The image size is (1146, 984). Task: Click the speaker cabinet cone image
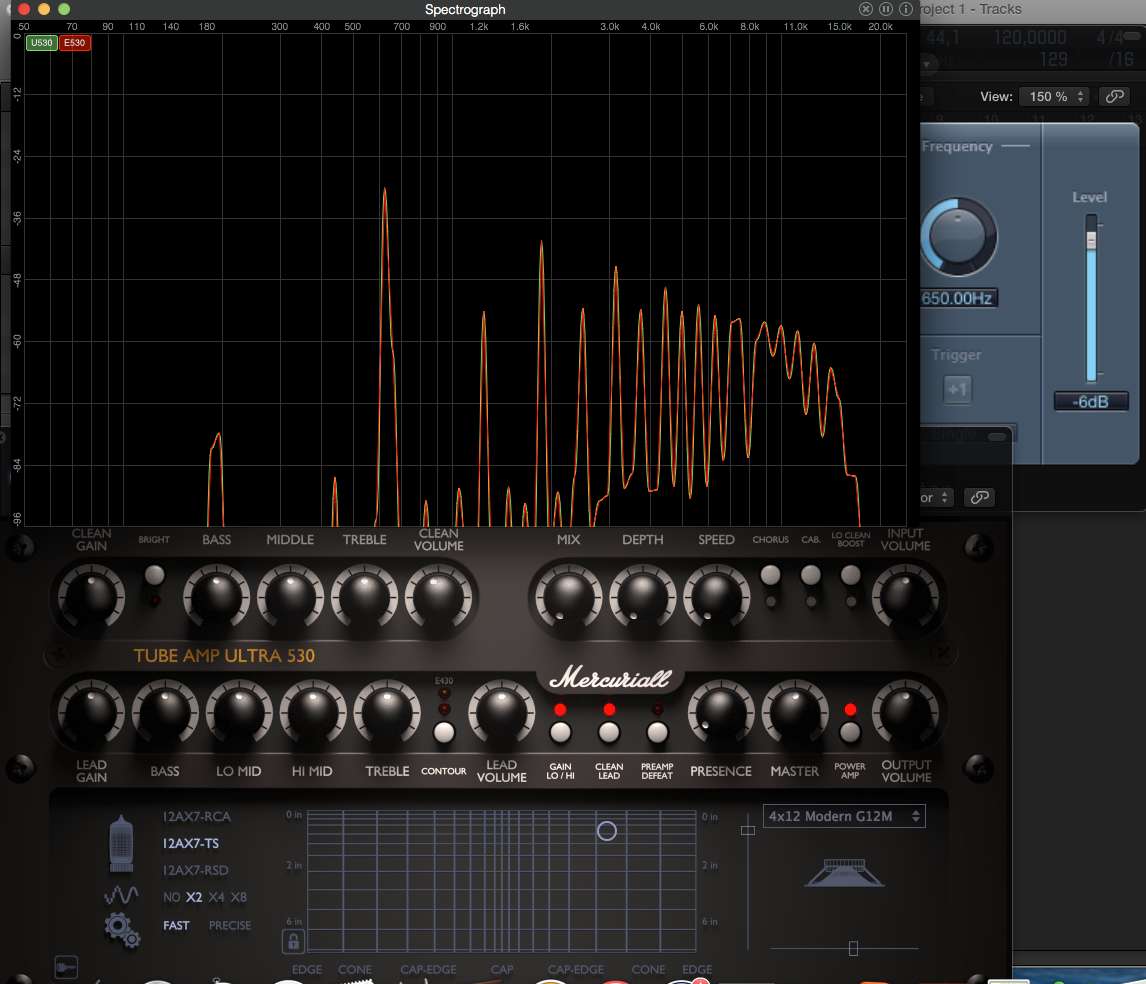click(x=845, y=872)
